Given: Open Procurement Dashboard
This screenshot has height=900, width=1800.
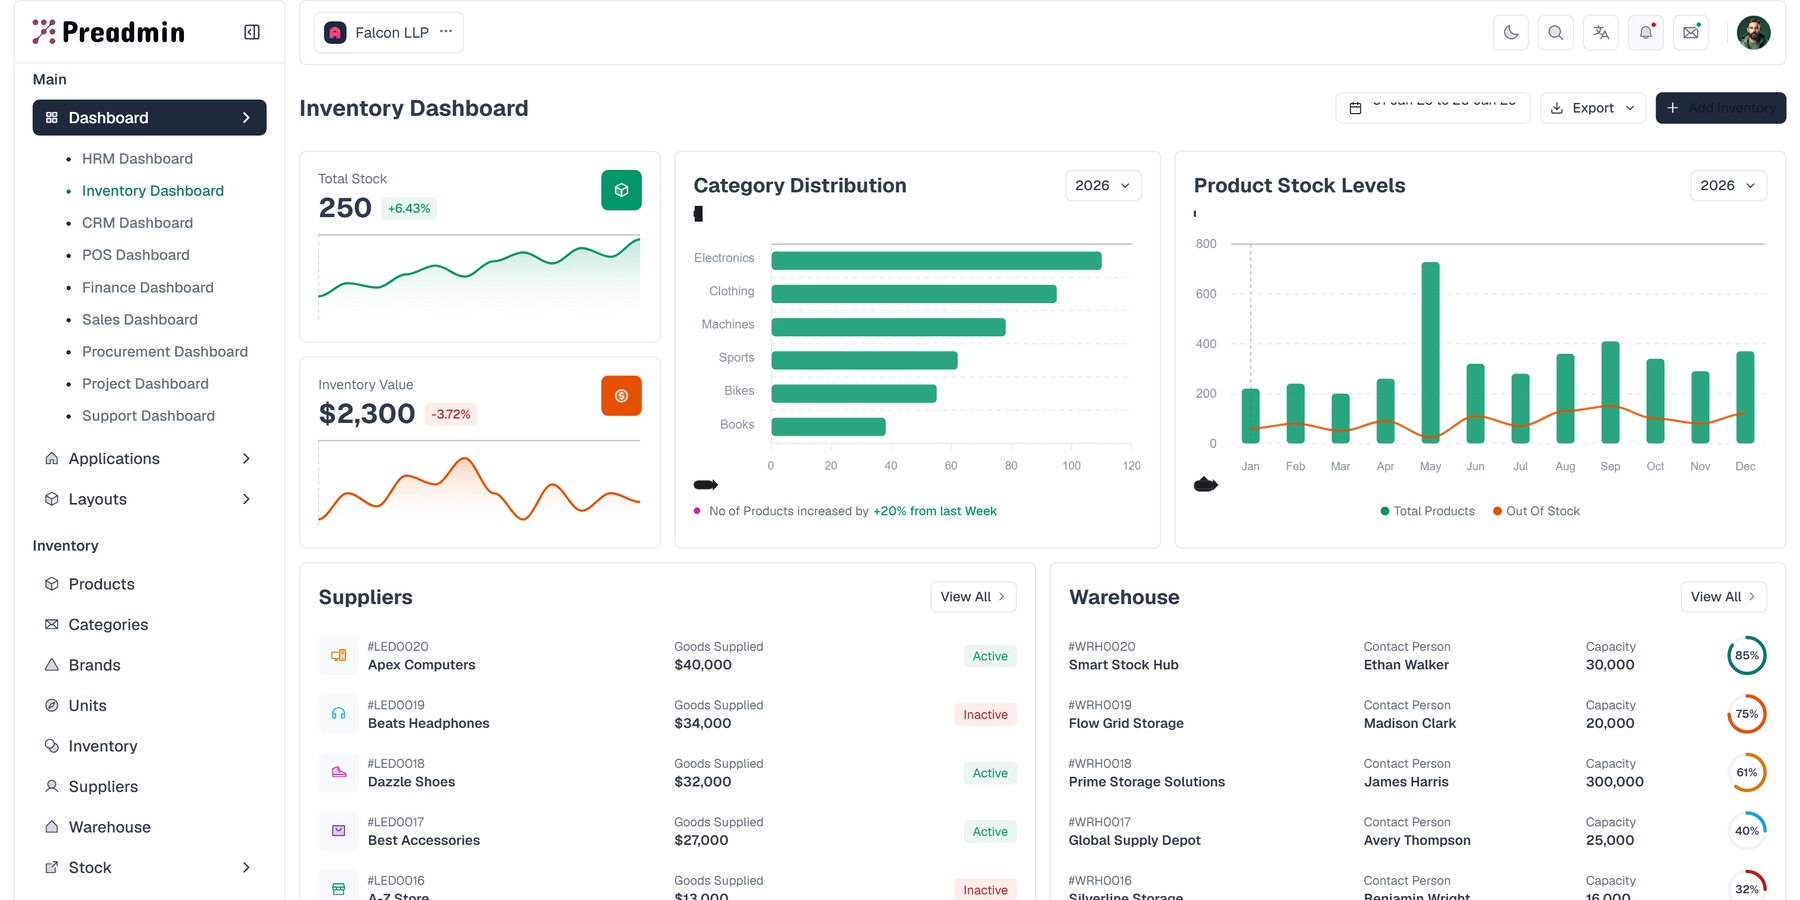Looking at the screenshot, I should 165,352.
